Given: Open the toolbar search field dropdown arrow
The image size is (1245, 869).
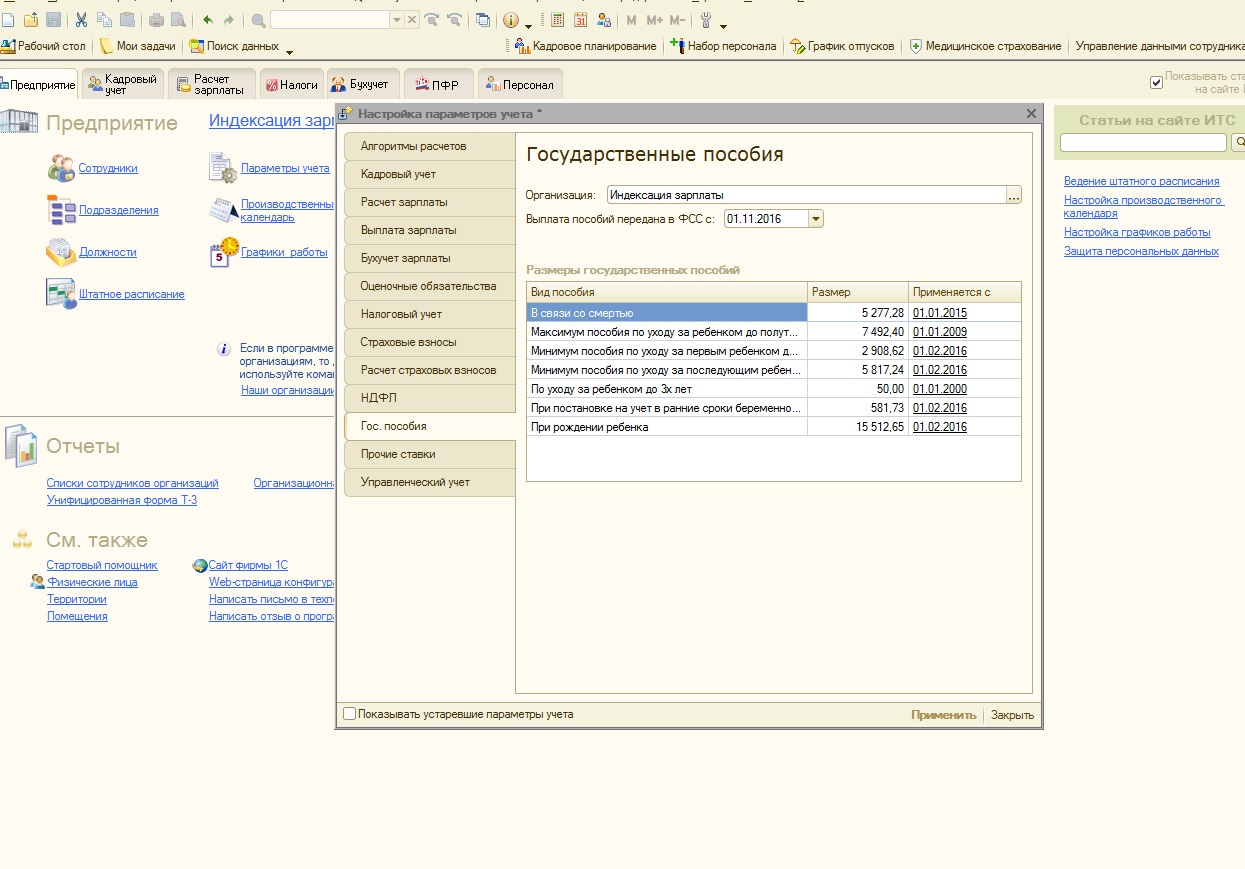Looking at the screenshot, I should coord(397,20).
